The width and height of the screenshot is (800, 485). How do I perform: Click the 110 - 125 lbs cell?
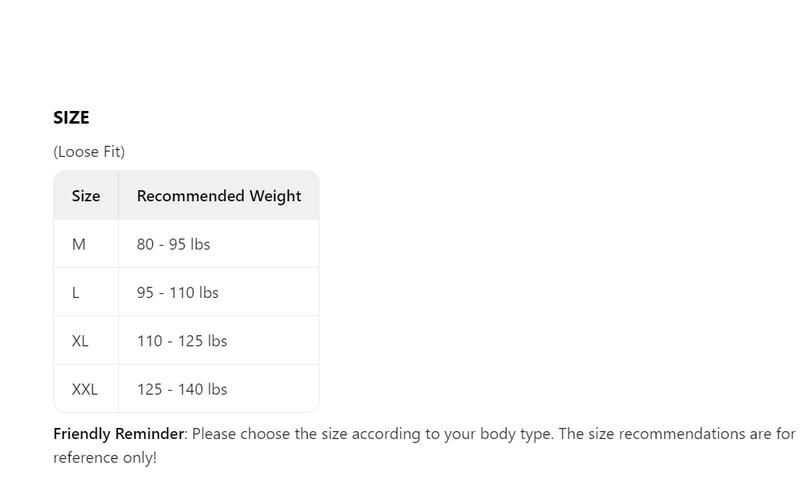pyautogui.click(x=219, y=341)
